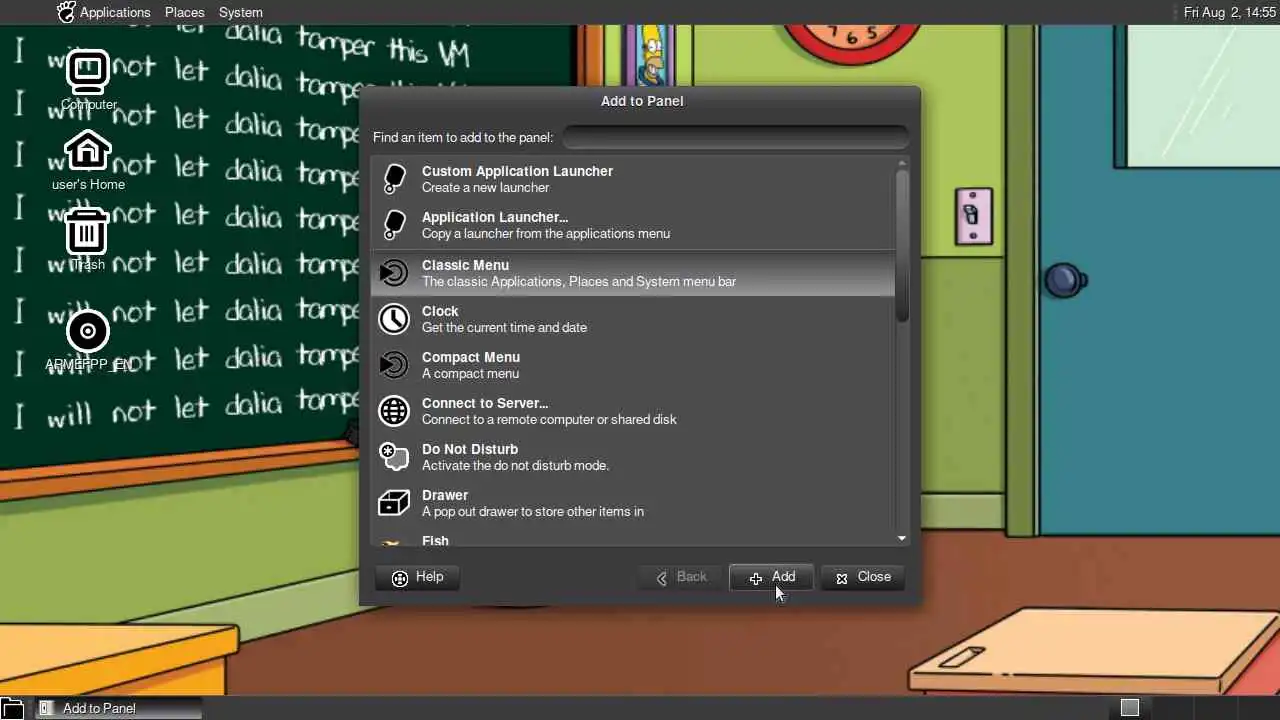Choose the Do Not Disturb icon
The height and width of the screenshot is (720, 1280).
coord(394,456)
